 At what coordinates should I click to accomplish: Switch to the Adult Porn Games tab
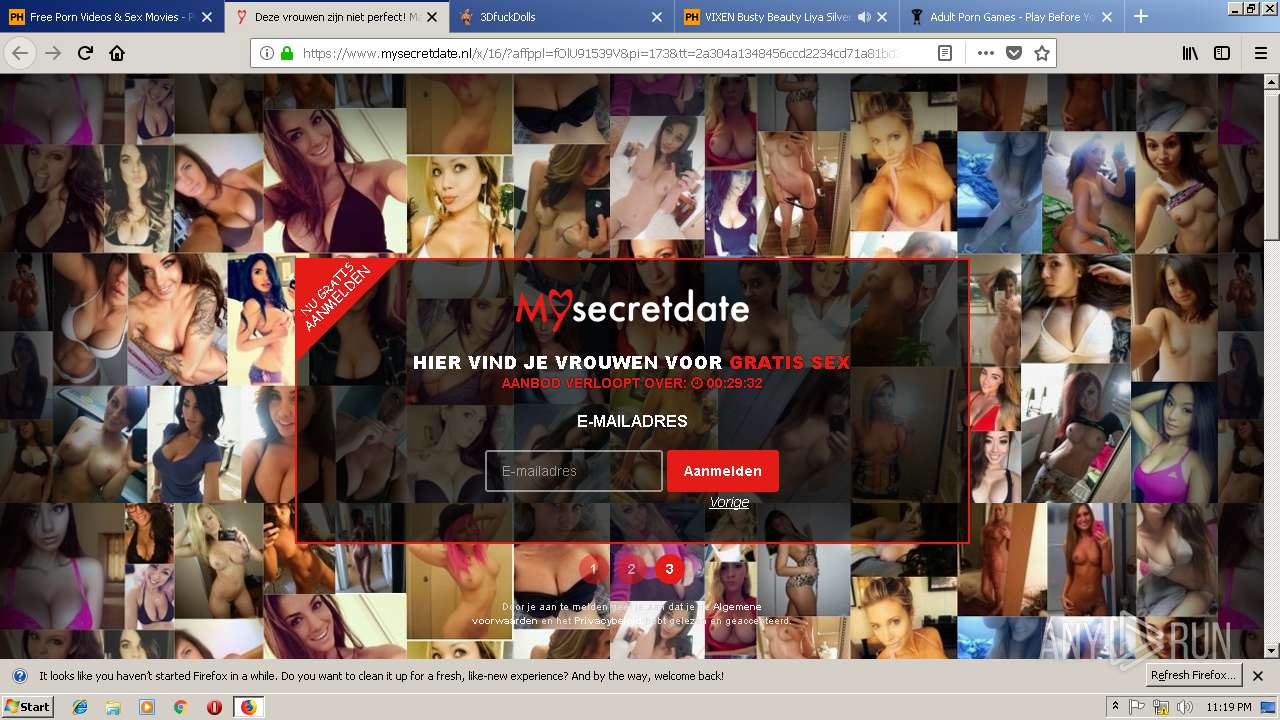pyautogui.click(x=1012, y=17)
